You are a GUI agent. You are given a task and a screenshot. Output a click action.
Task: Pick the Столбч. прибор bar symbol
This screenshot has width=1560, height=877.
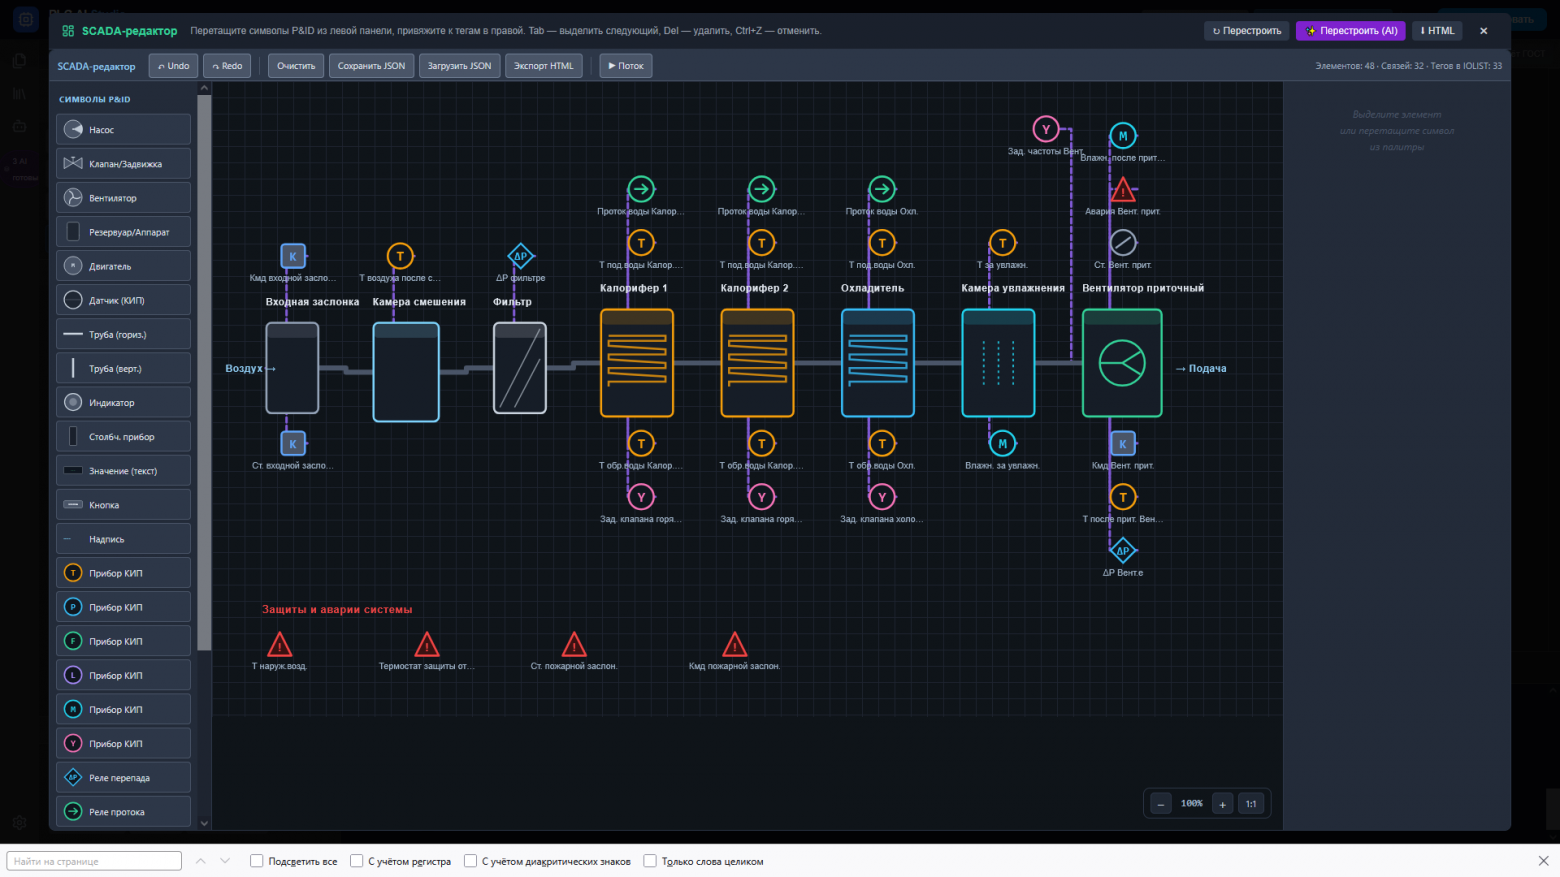point(123,436)
